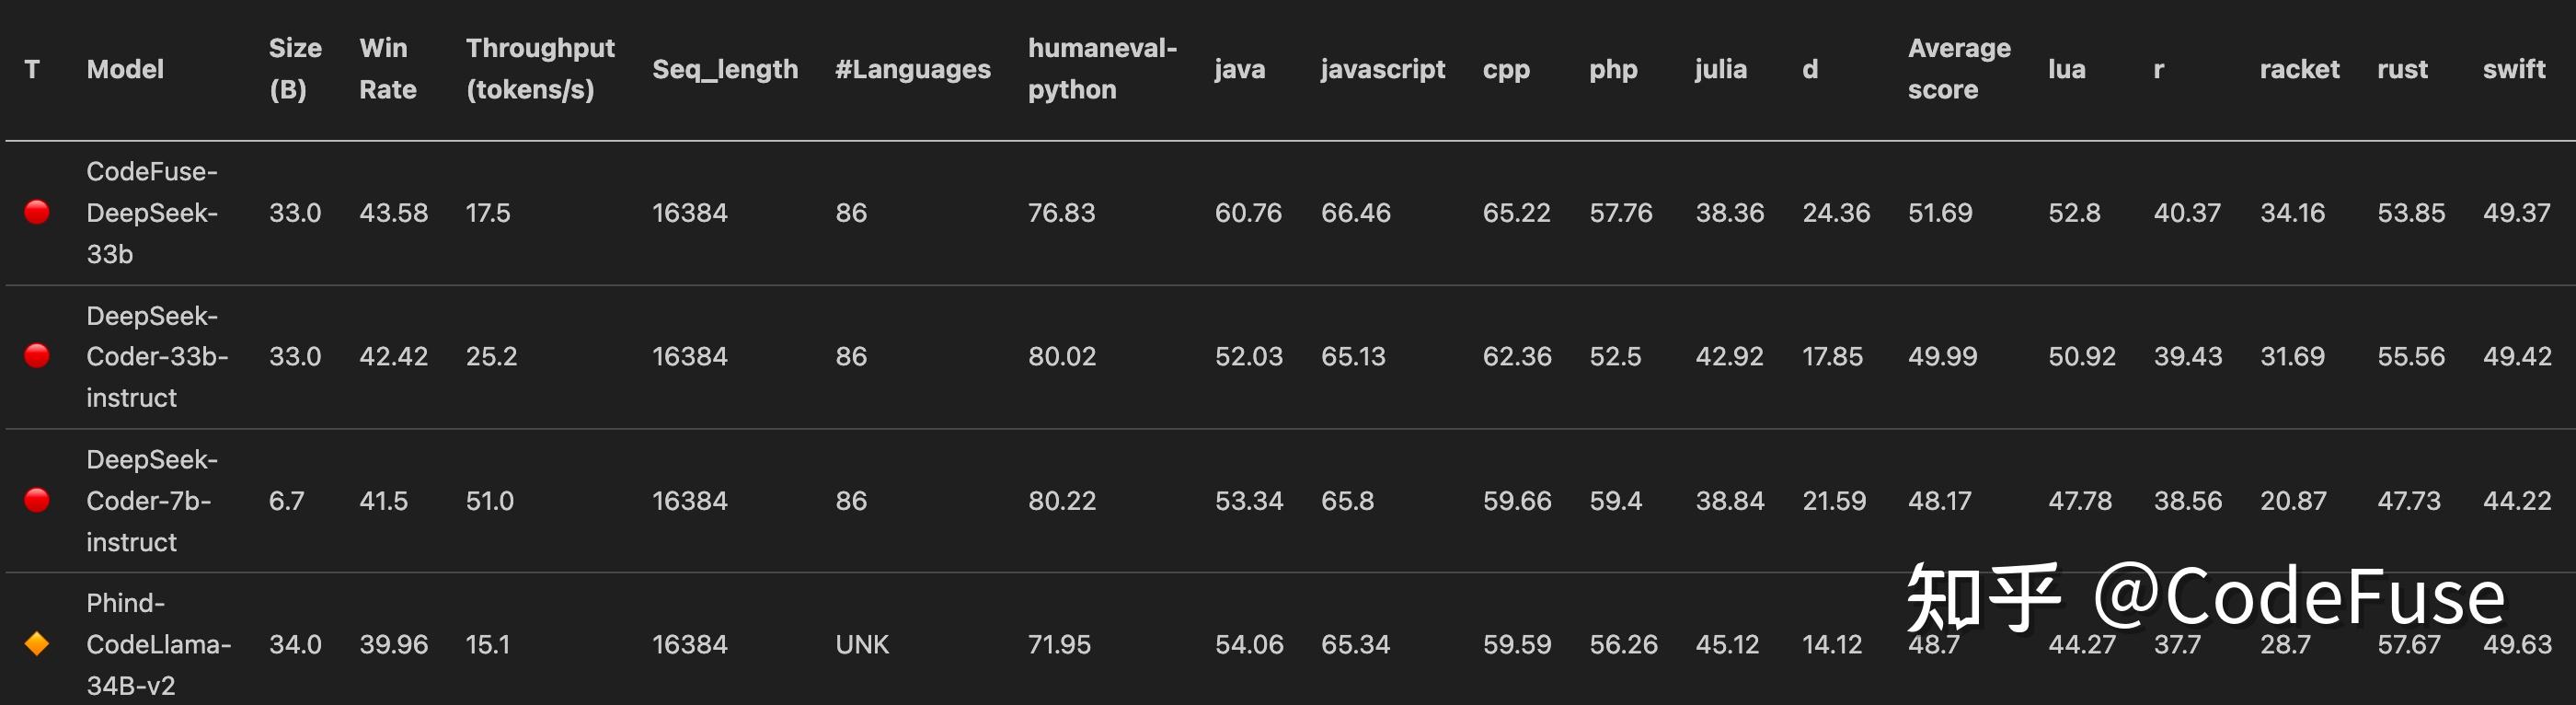Click the swift column header
This screenshot has width=2576, height=705.
coord(2514,69)
